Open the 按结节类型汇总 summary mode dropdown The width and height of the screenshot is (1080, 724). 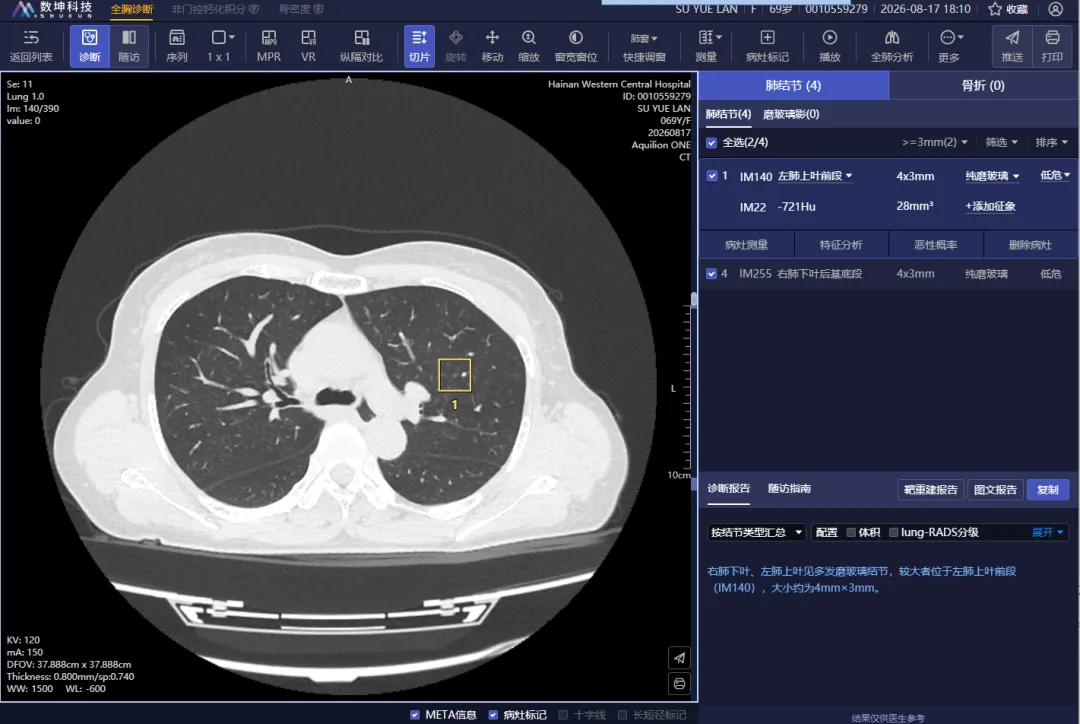[756, 532]
